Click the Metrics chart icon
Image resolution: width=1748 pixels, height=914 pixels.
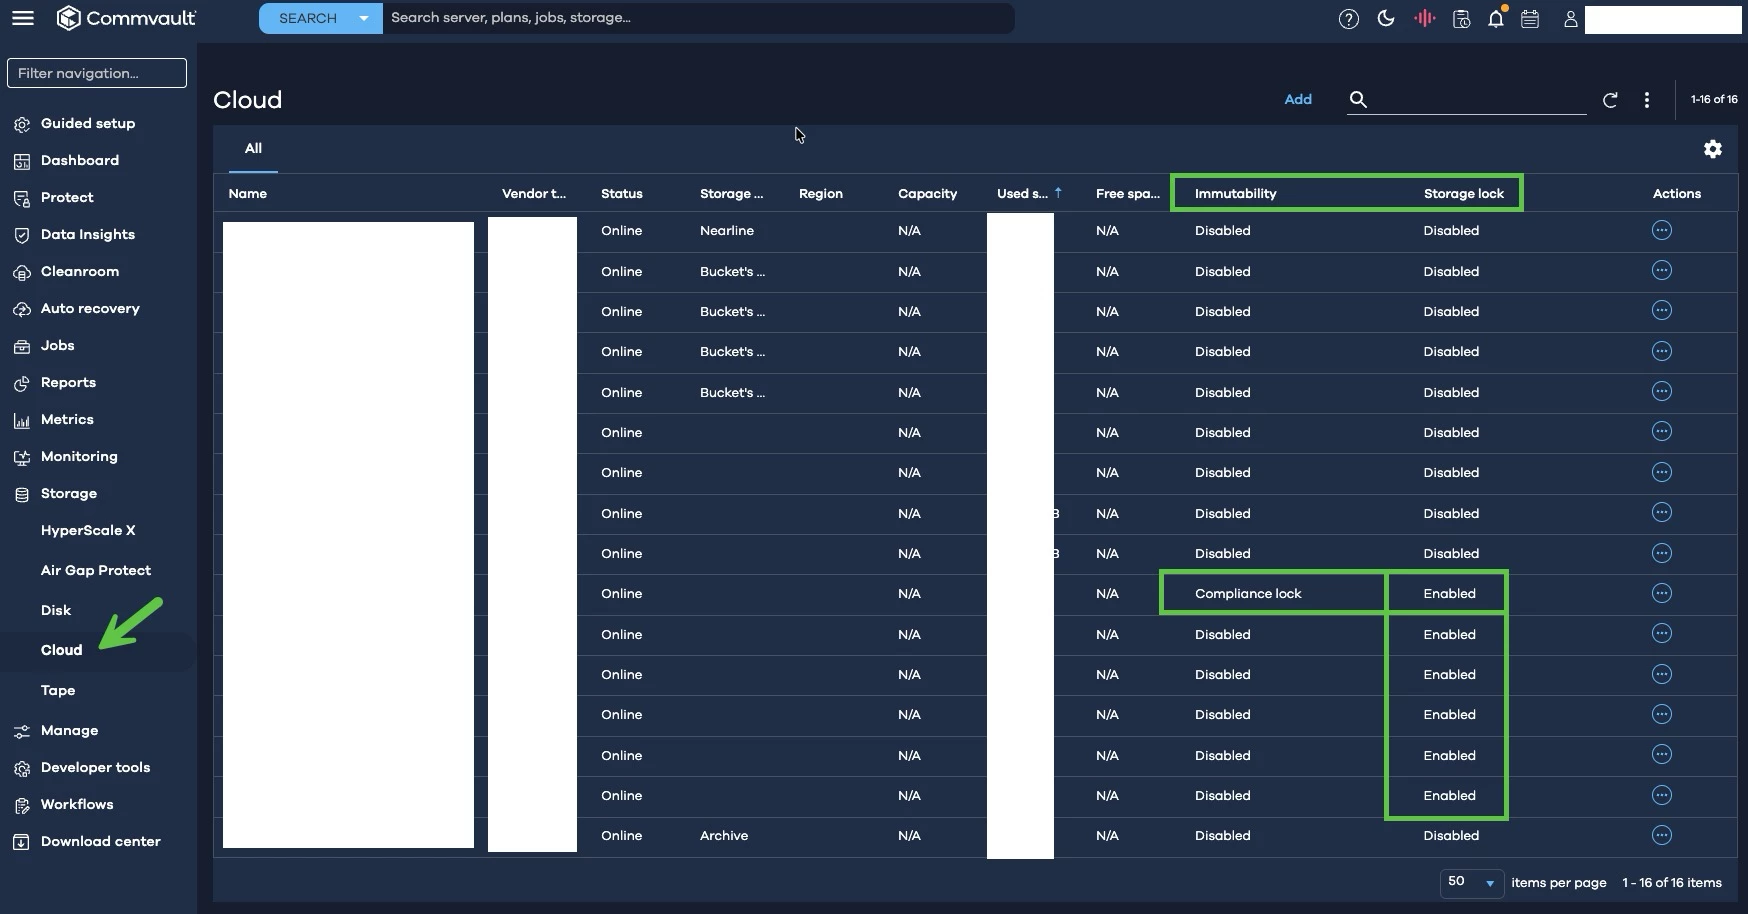(22, 421)
